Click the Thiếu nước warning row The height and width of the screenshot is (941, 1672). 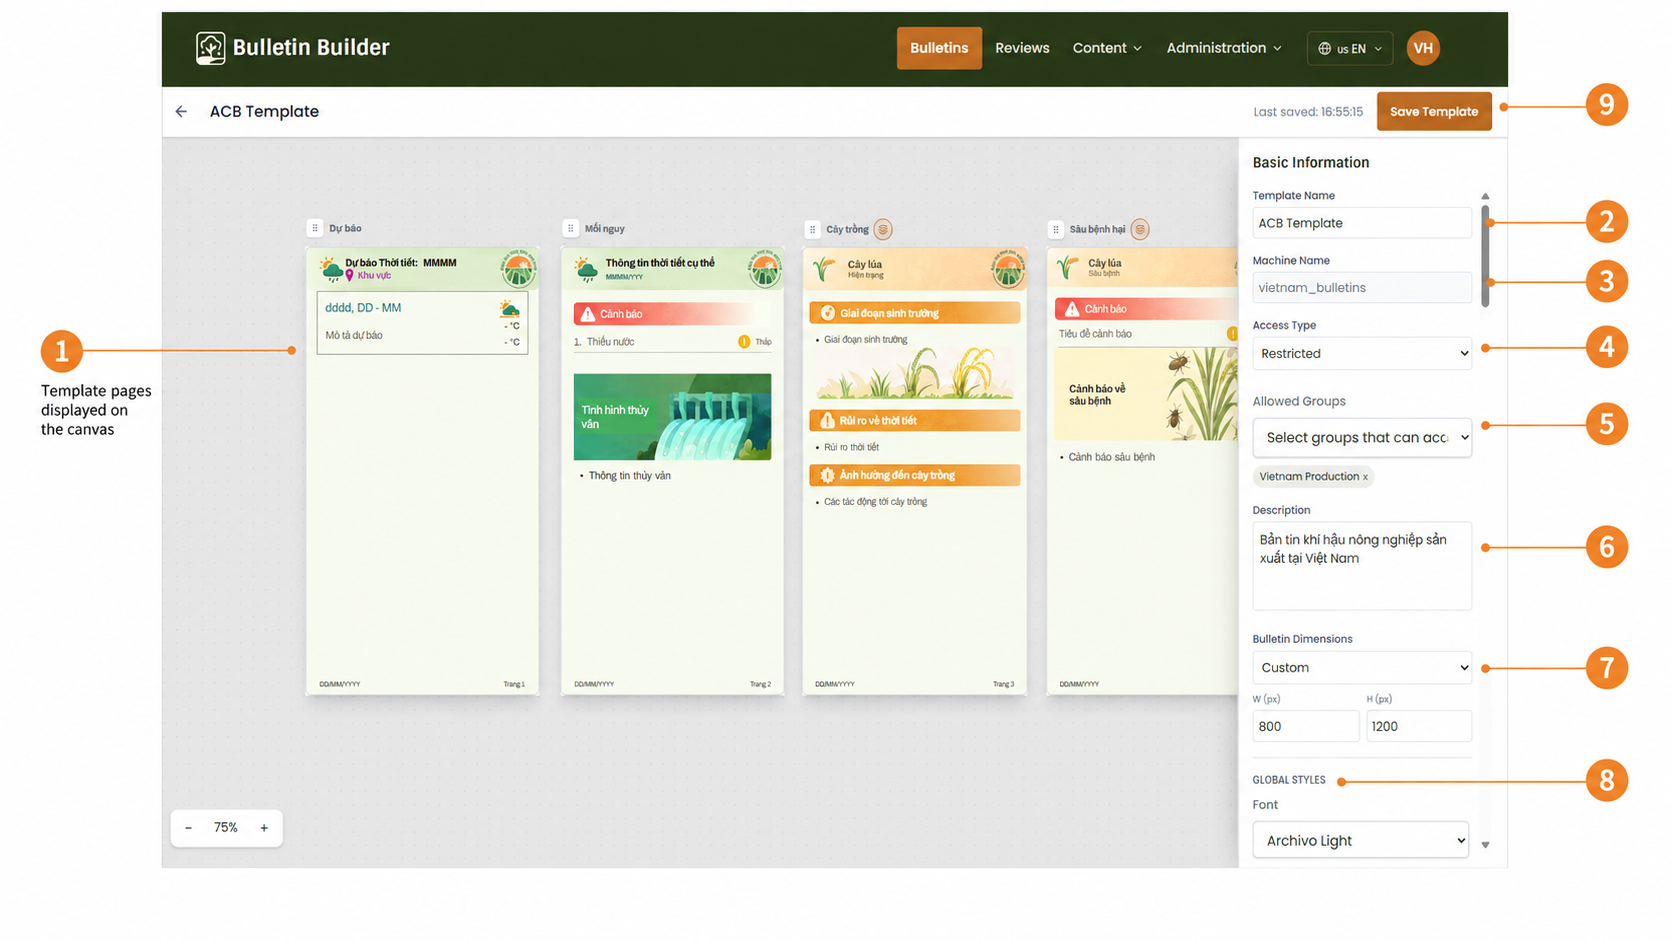click(x=672, y=342)
